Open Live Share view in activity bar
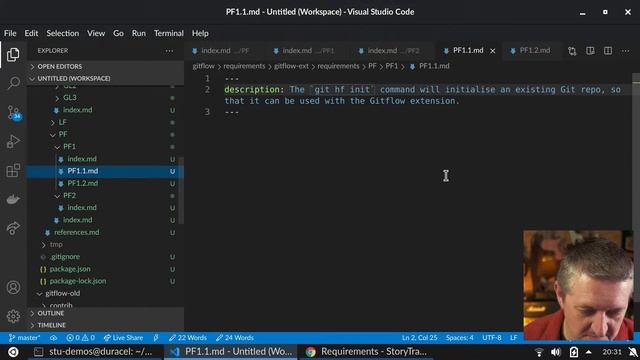The width and height of the screenshot is (640, 360). (x=13, y=228)
